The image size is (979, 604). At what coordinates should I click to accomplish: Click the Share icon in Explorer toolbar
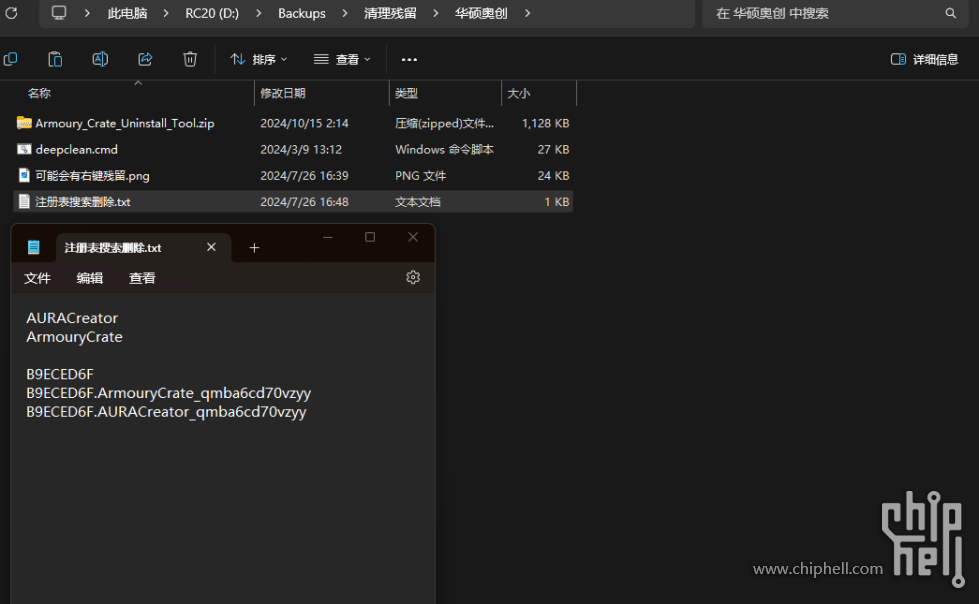[145, 59]
